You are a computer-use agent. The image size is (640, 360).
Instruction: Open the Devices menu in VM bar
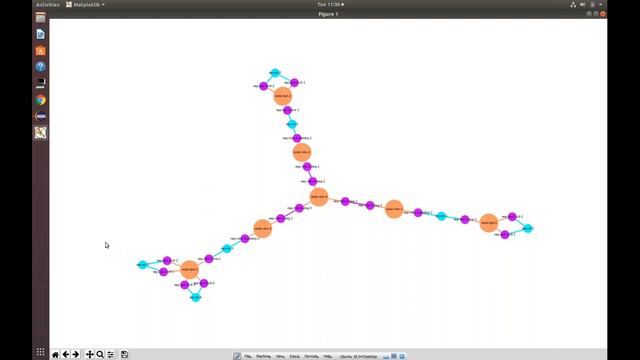(311, 357)
